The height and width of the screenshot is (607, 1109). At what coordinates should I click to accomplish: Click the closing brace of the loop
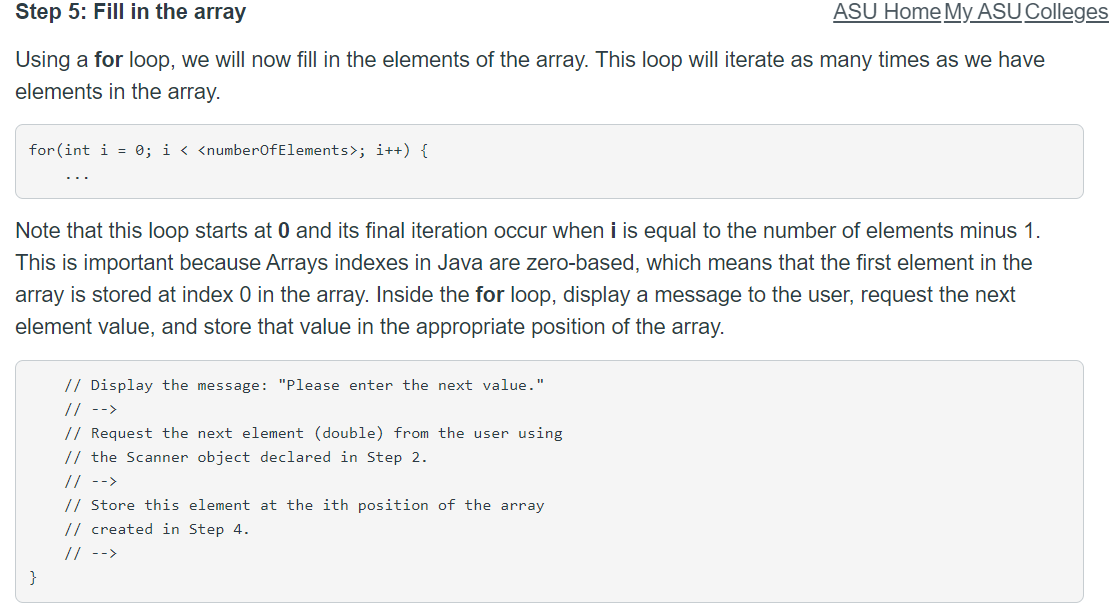click(x=32, y=576)
